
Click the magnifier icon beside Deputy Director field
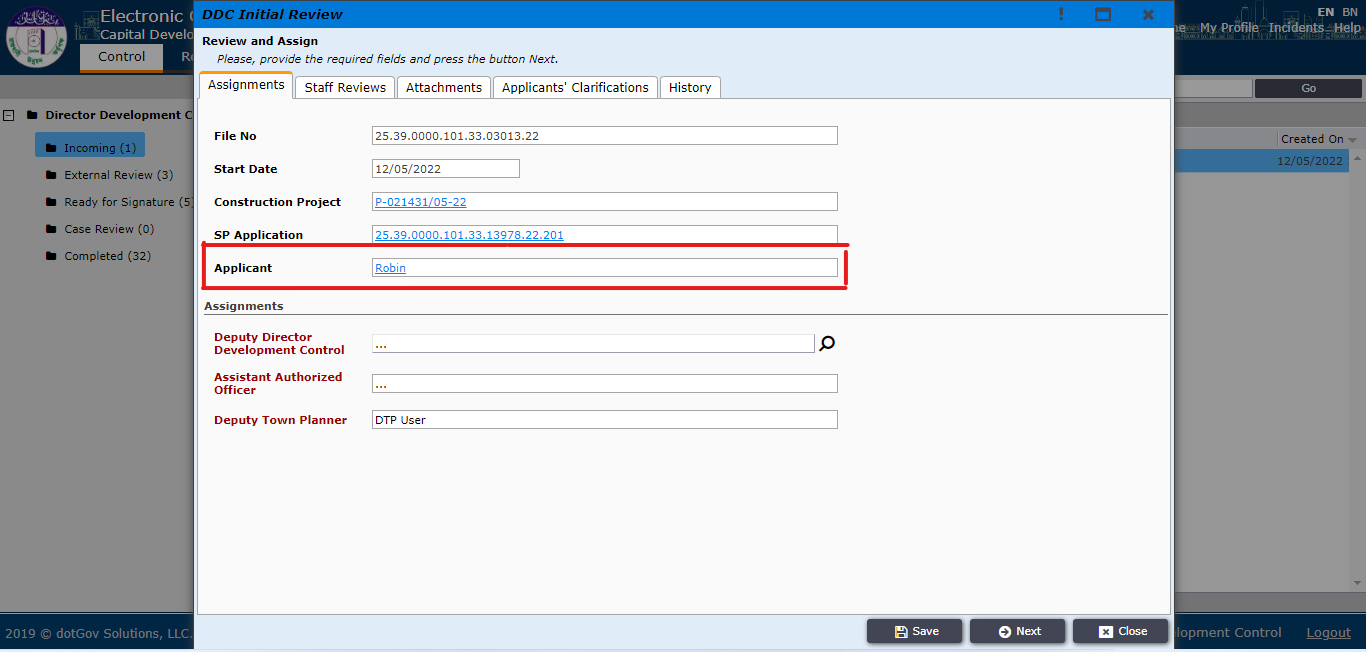point(827,344)
